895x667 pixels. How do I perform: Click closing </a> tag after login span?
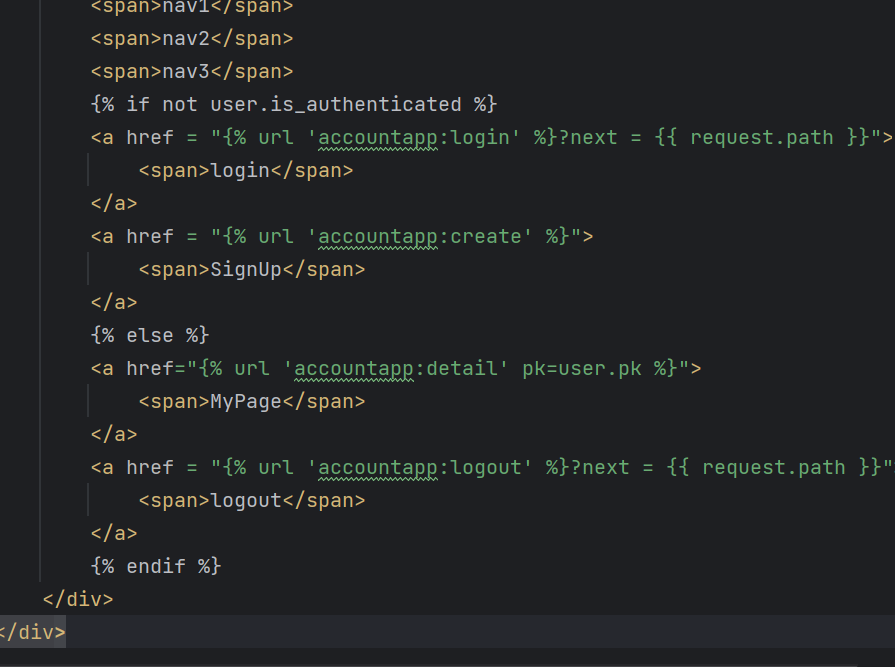(114, 204)
